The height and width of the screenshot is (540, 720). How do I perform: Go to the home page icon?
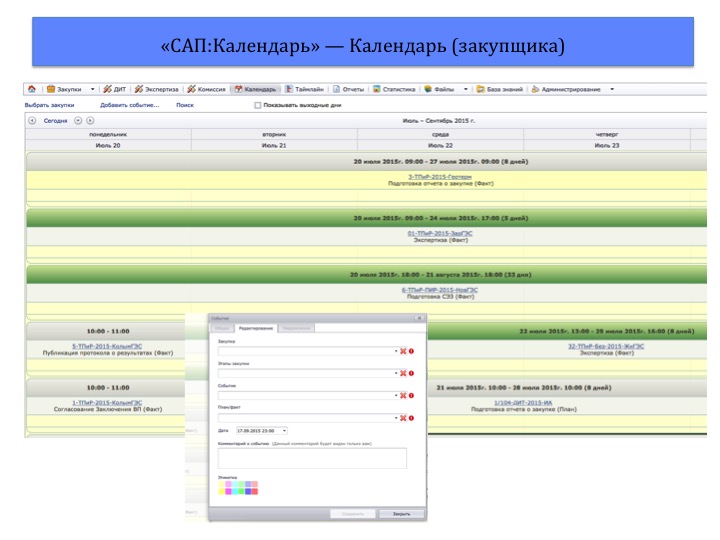(x=32, y=89)
